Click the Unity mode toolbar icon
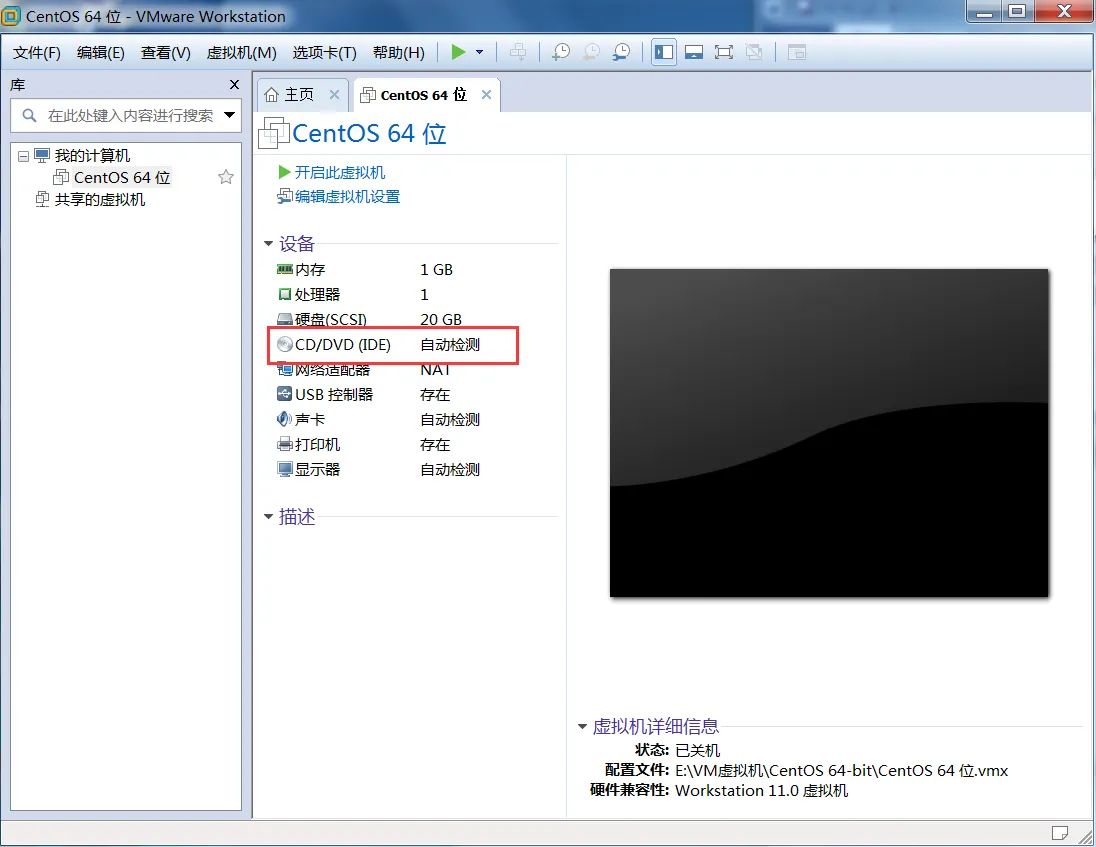The width and height of the screenshot is (1096, 847). click(754, 52)
